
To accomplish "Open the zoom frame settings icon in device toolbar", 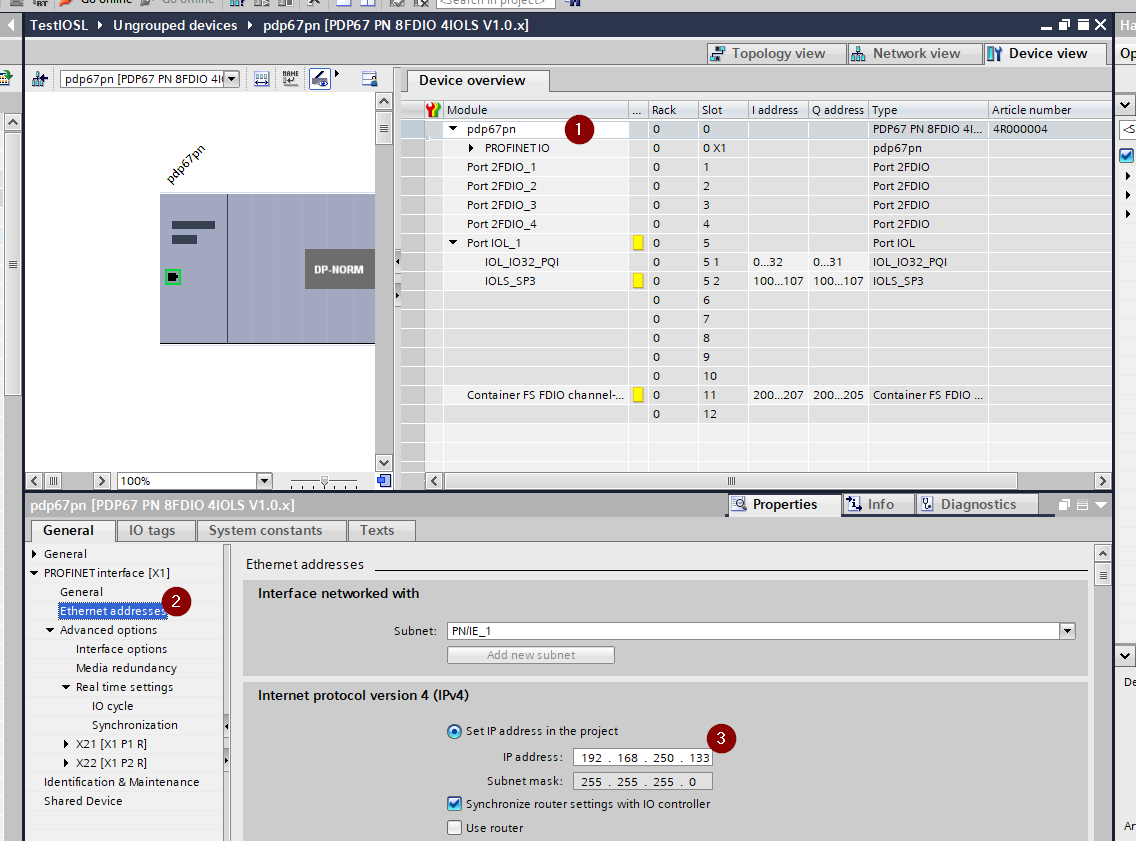I will (369, 78).
